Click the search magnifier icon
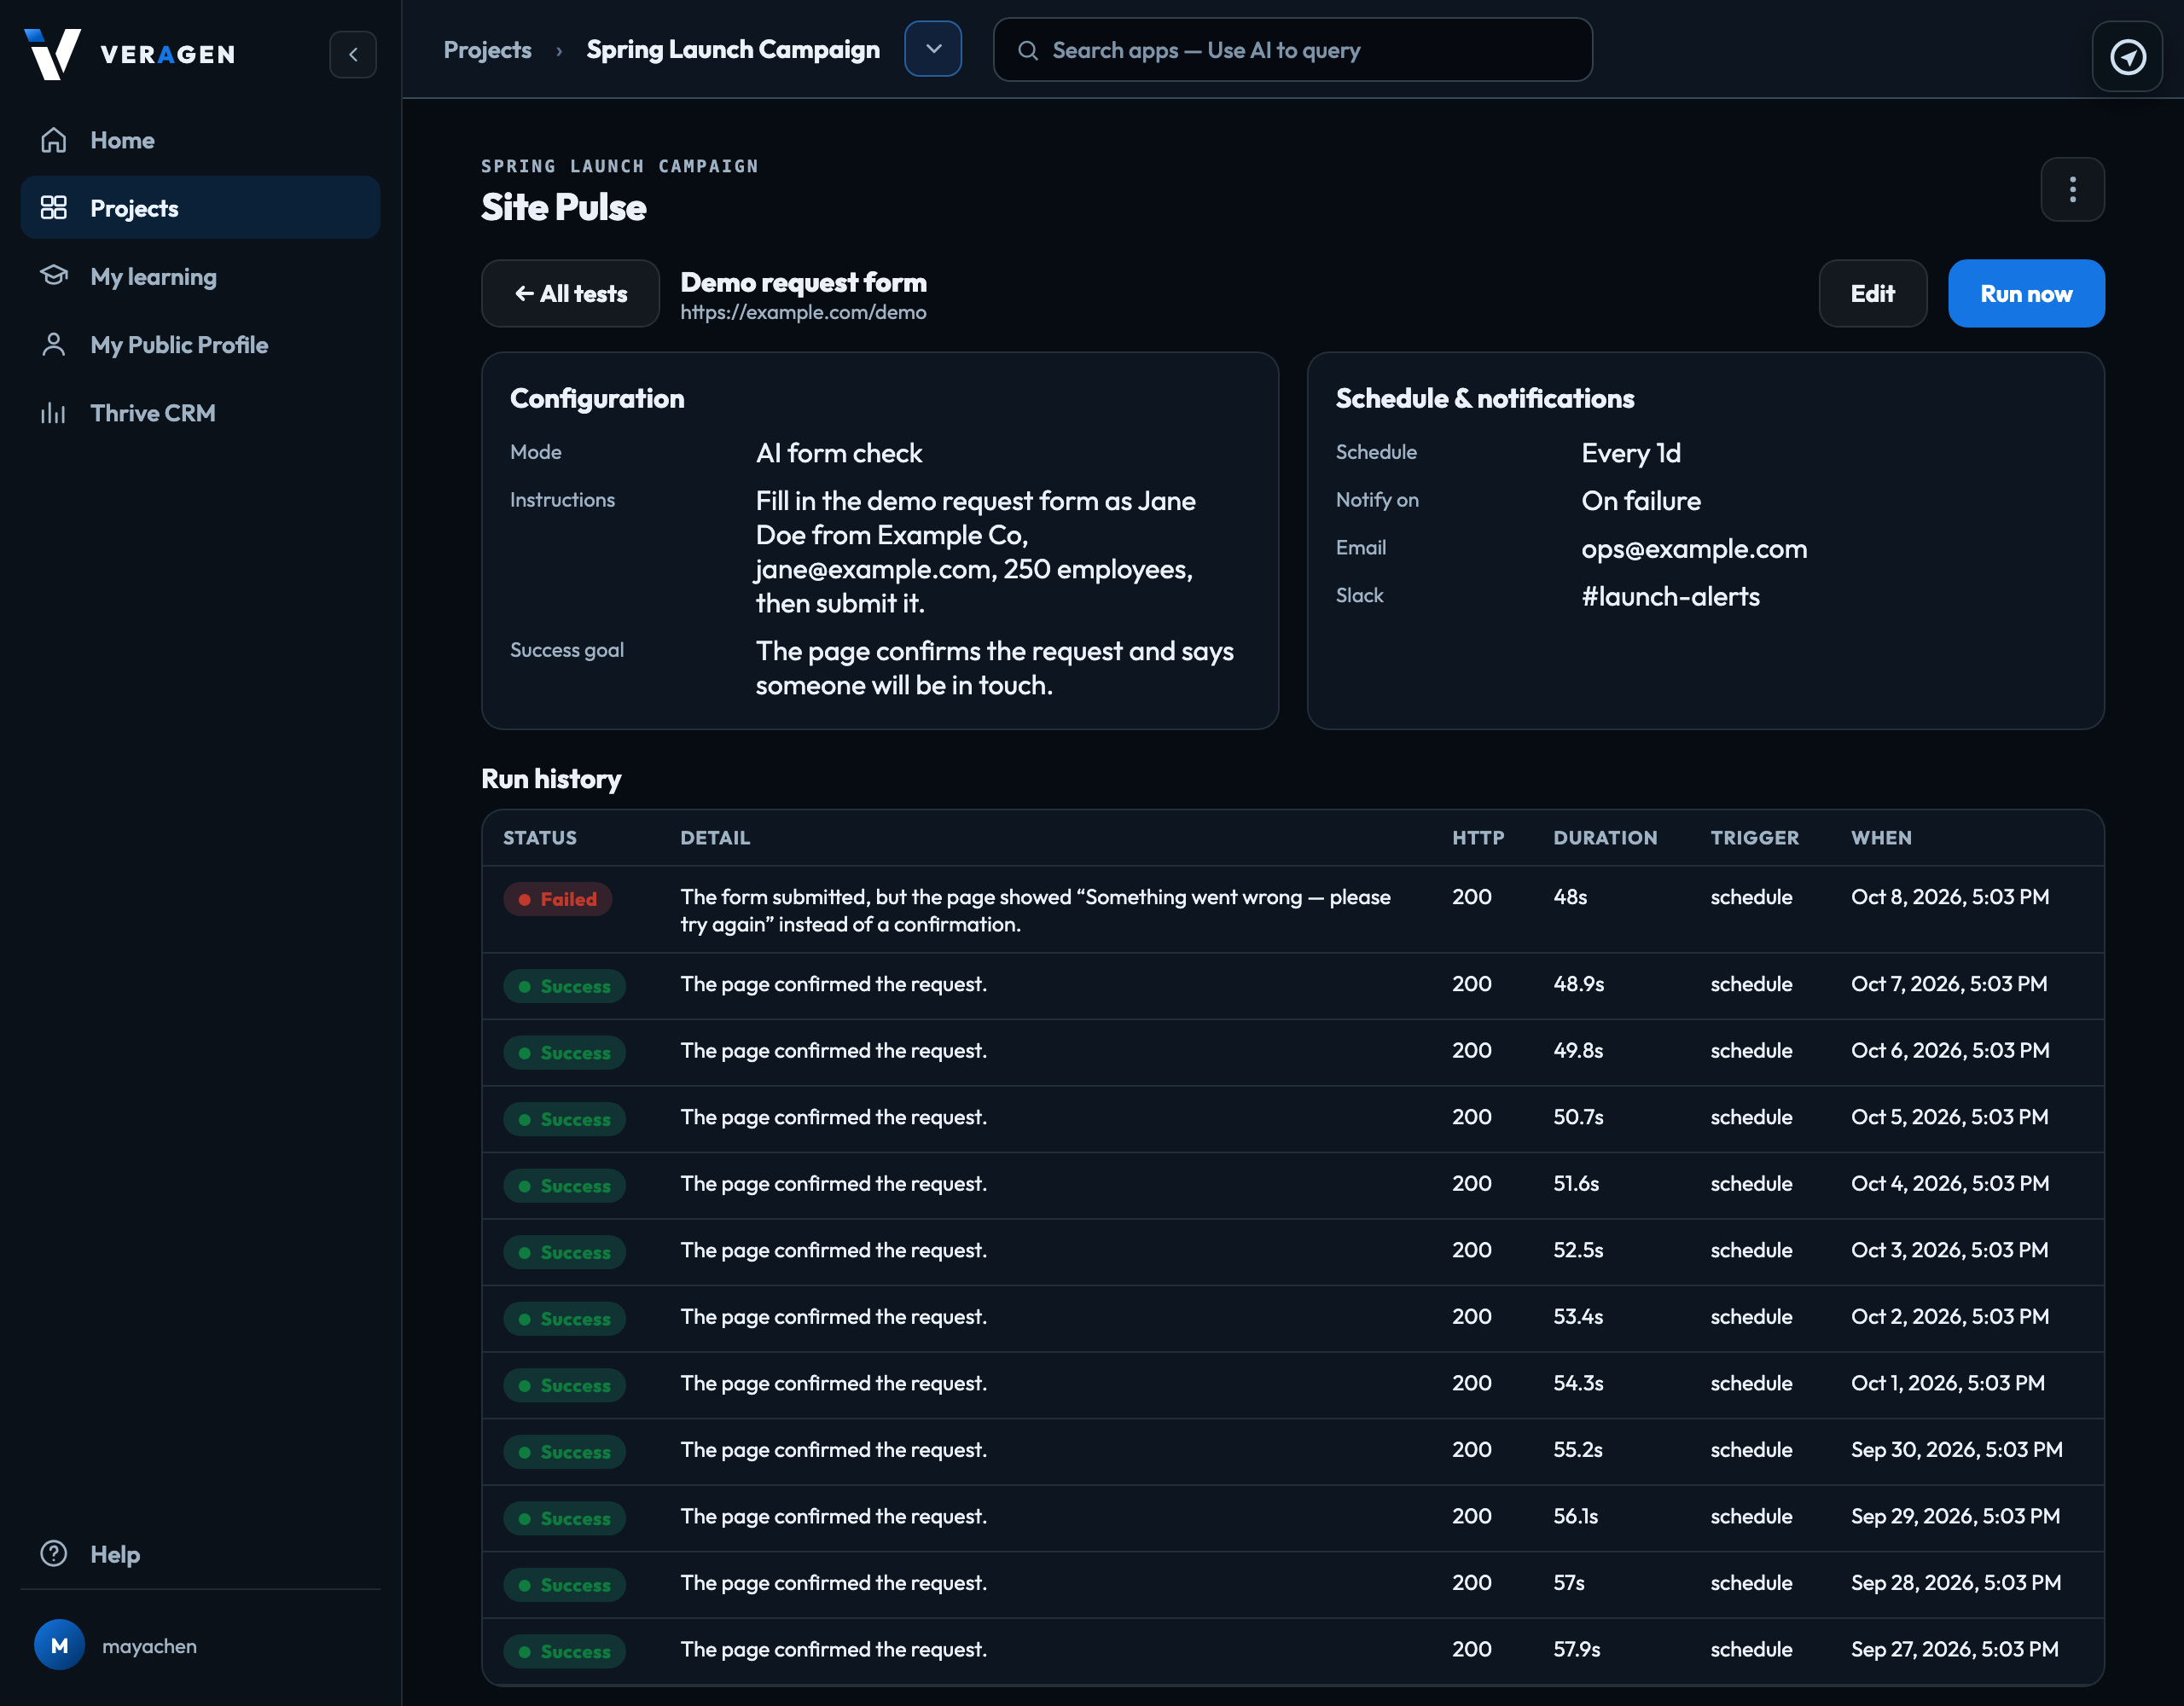 (x=1028, y=50)
